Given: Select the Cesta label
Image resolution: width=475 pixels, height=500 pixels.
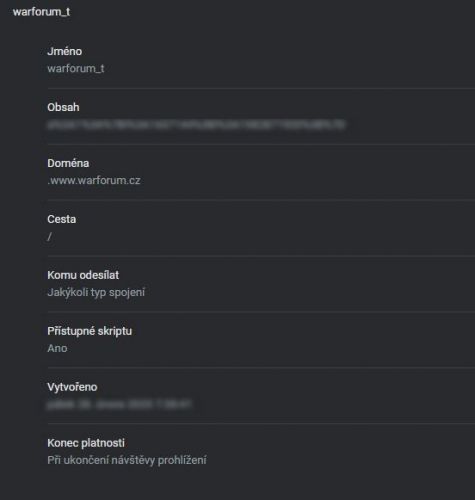Looking at the screenshot, I should coord(62,219).
